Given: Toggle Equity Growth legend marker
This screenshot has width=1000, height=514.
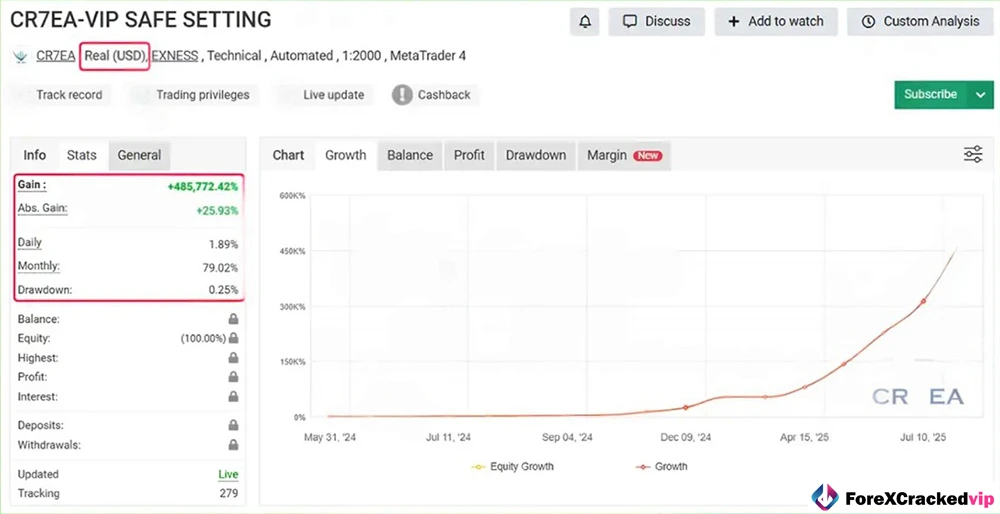Looking at the screenshot, I should pyautogui.click(x=478, y=467).
